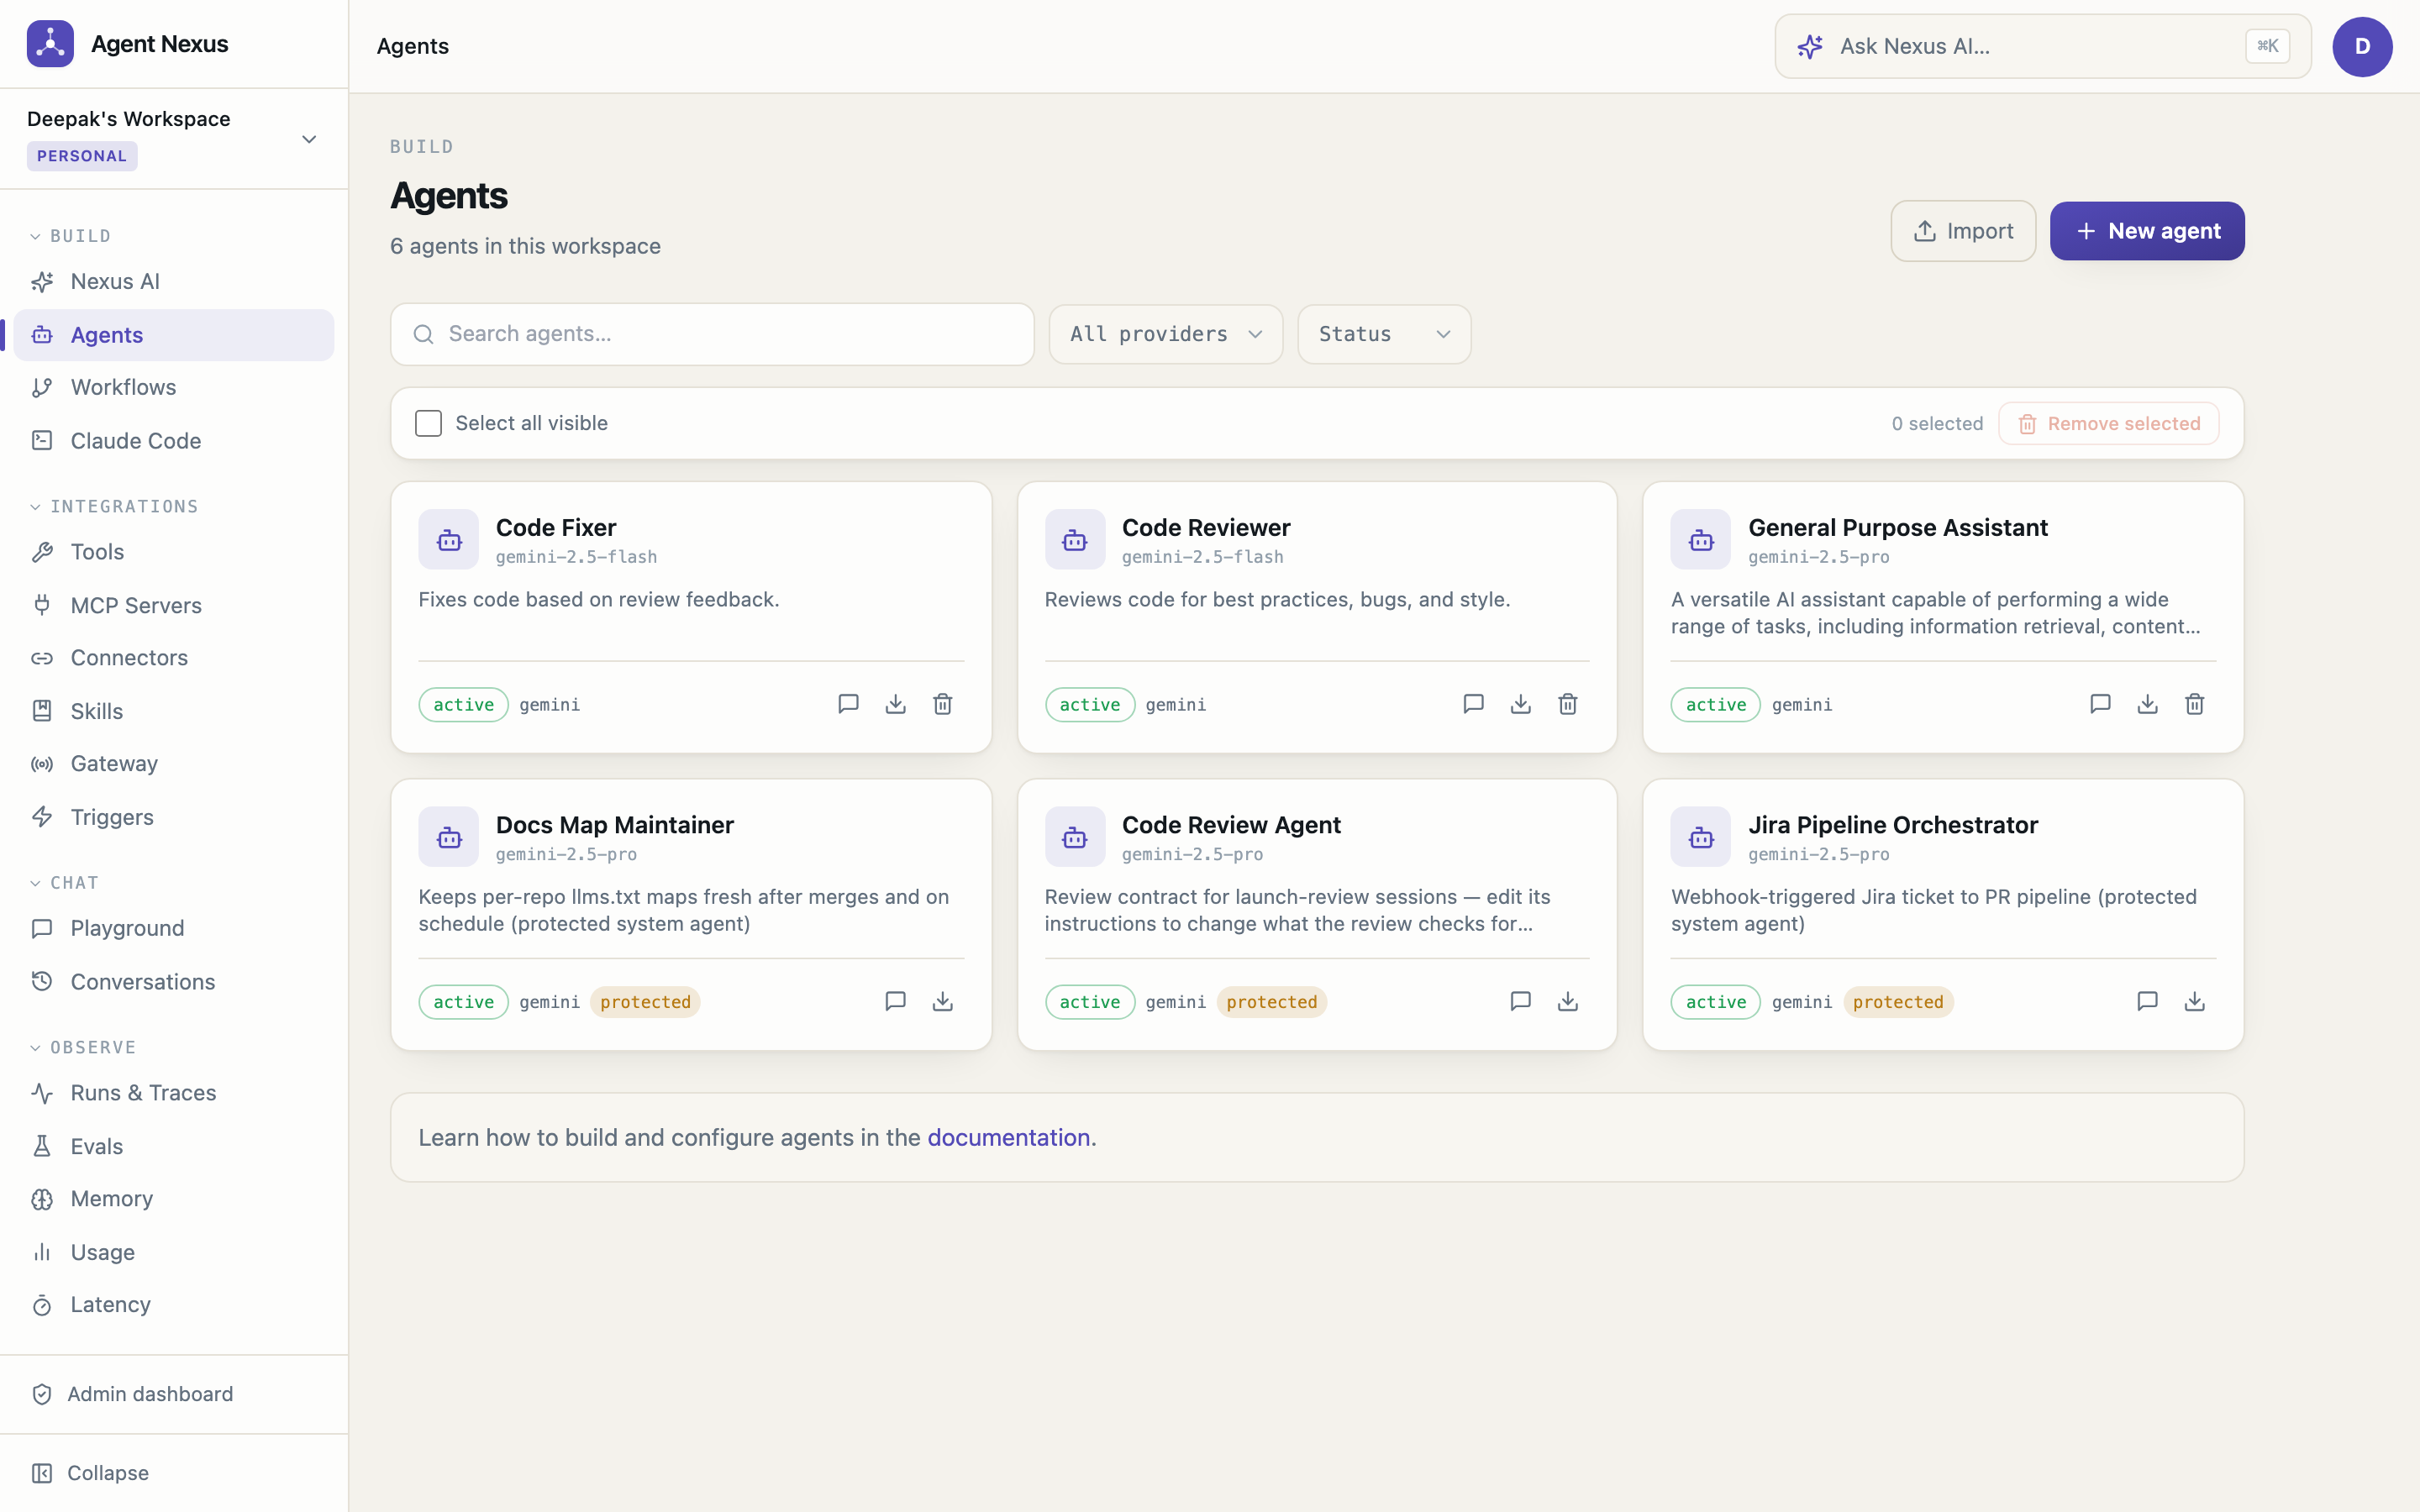Click the Jira Pipeline Orchestrator robot icon

tap(1701, 837)
